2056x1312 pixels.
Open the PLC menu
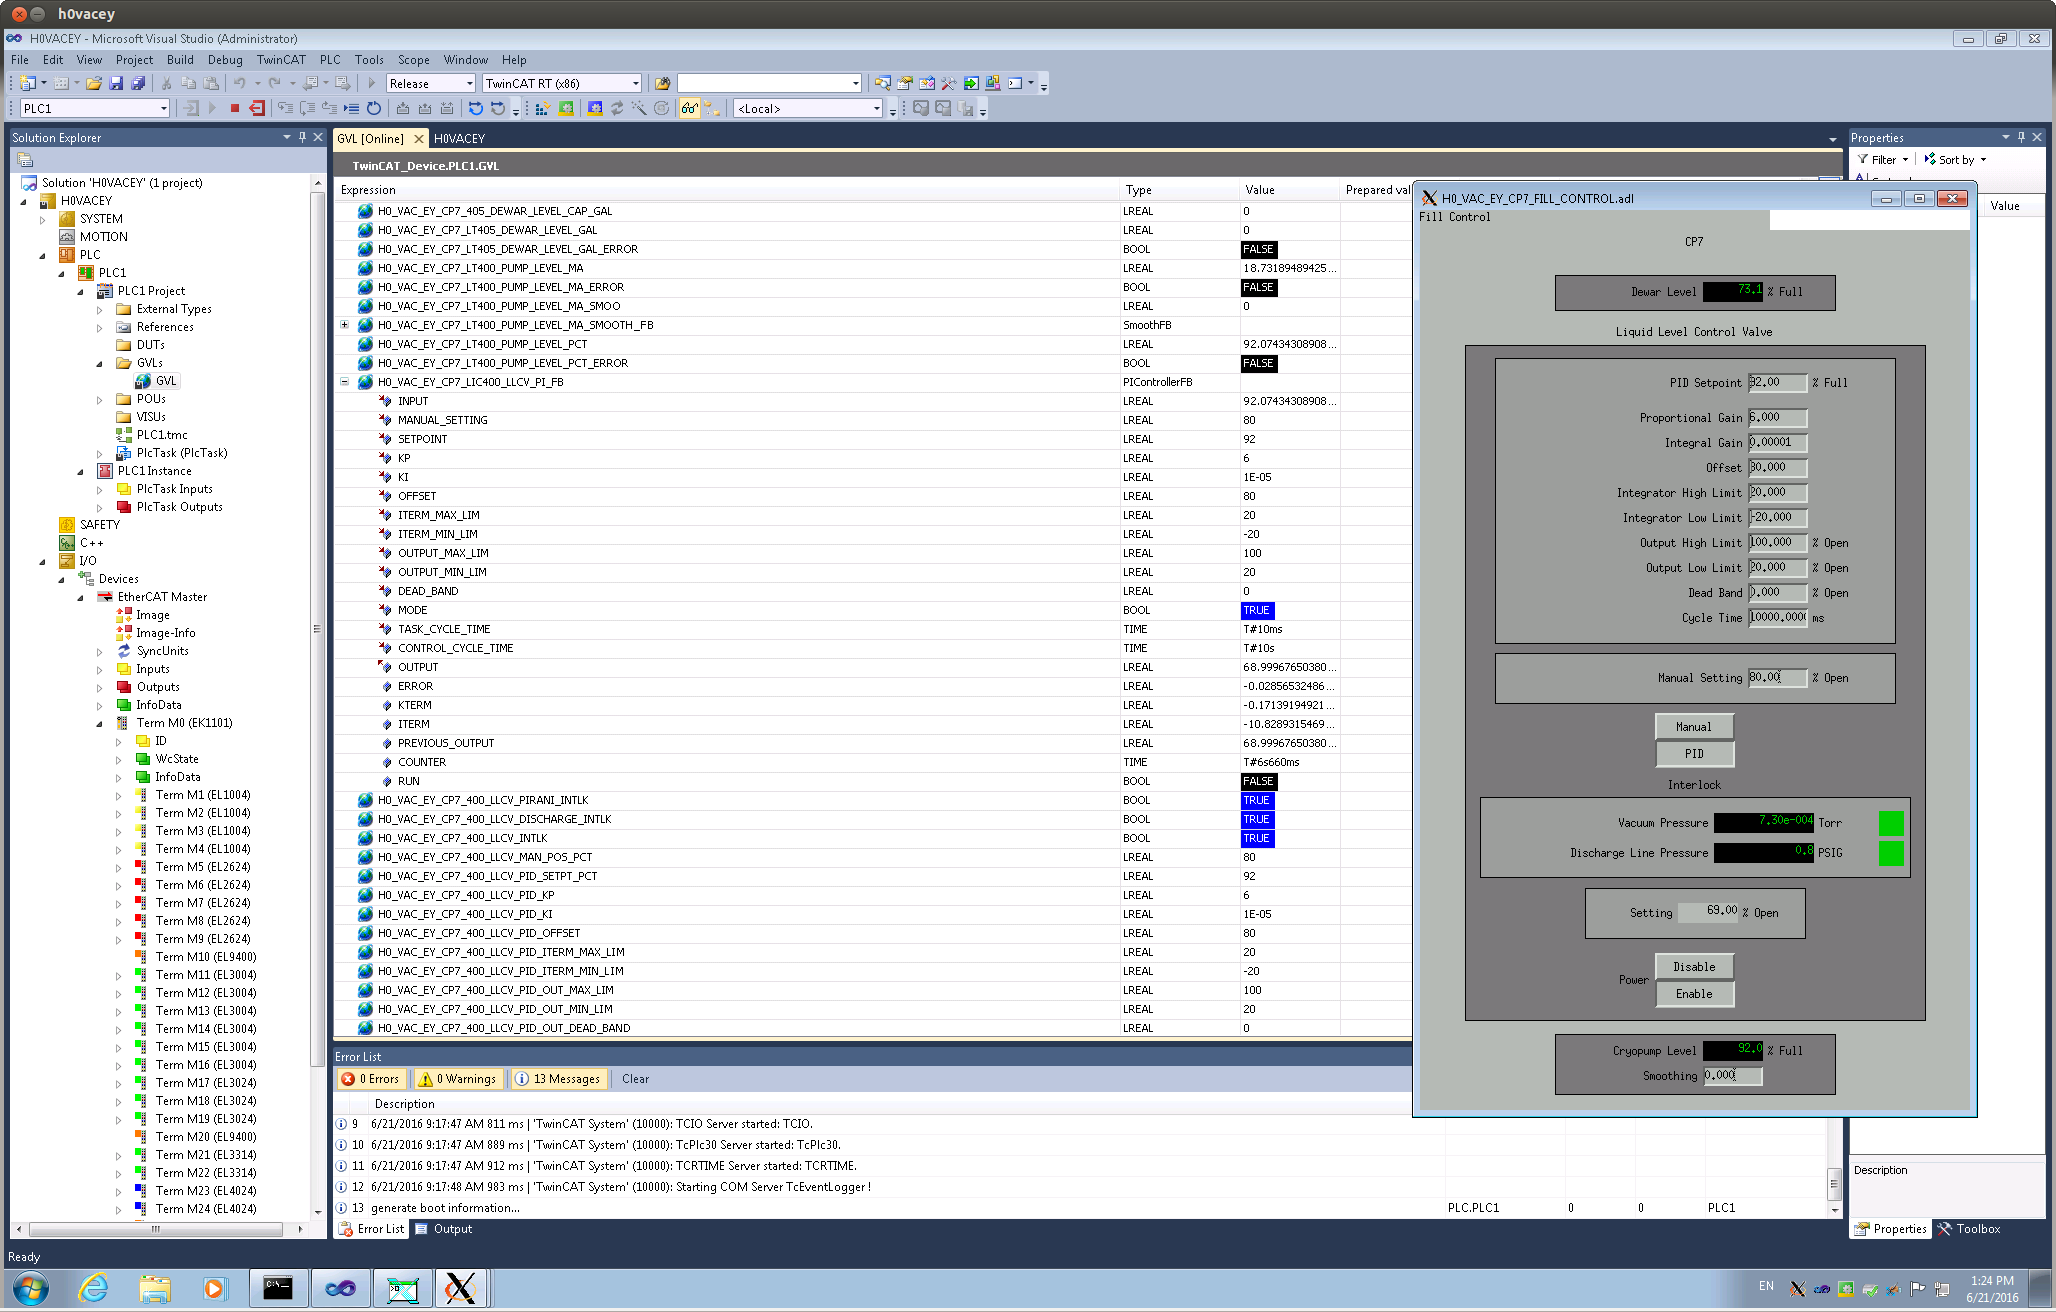(330, 60)
